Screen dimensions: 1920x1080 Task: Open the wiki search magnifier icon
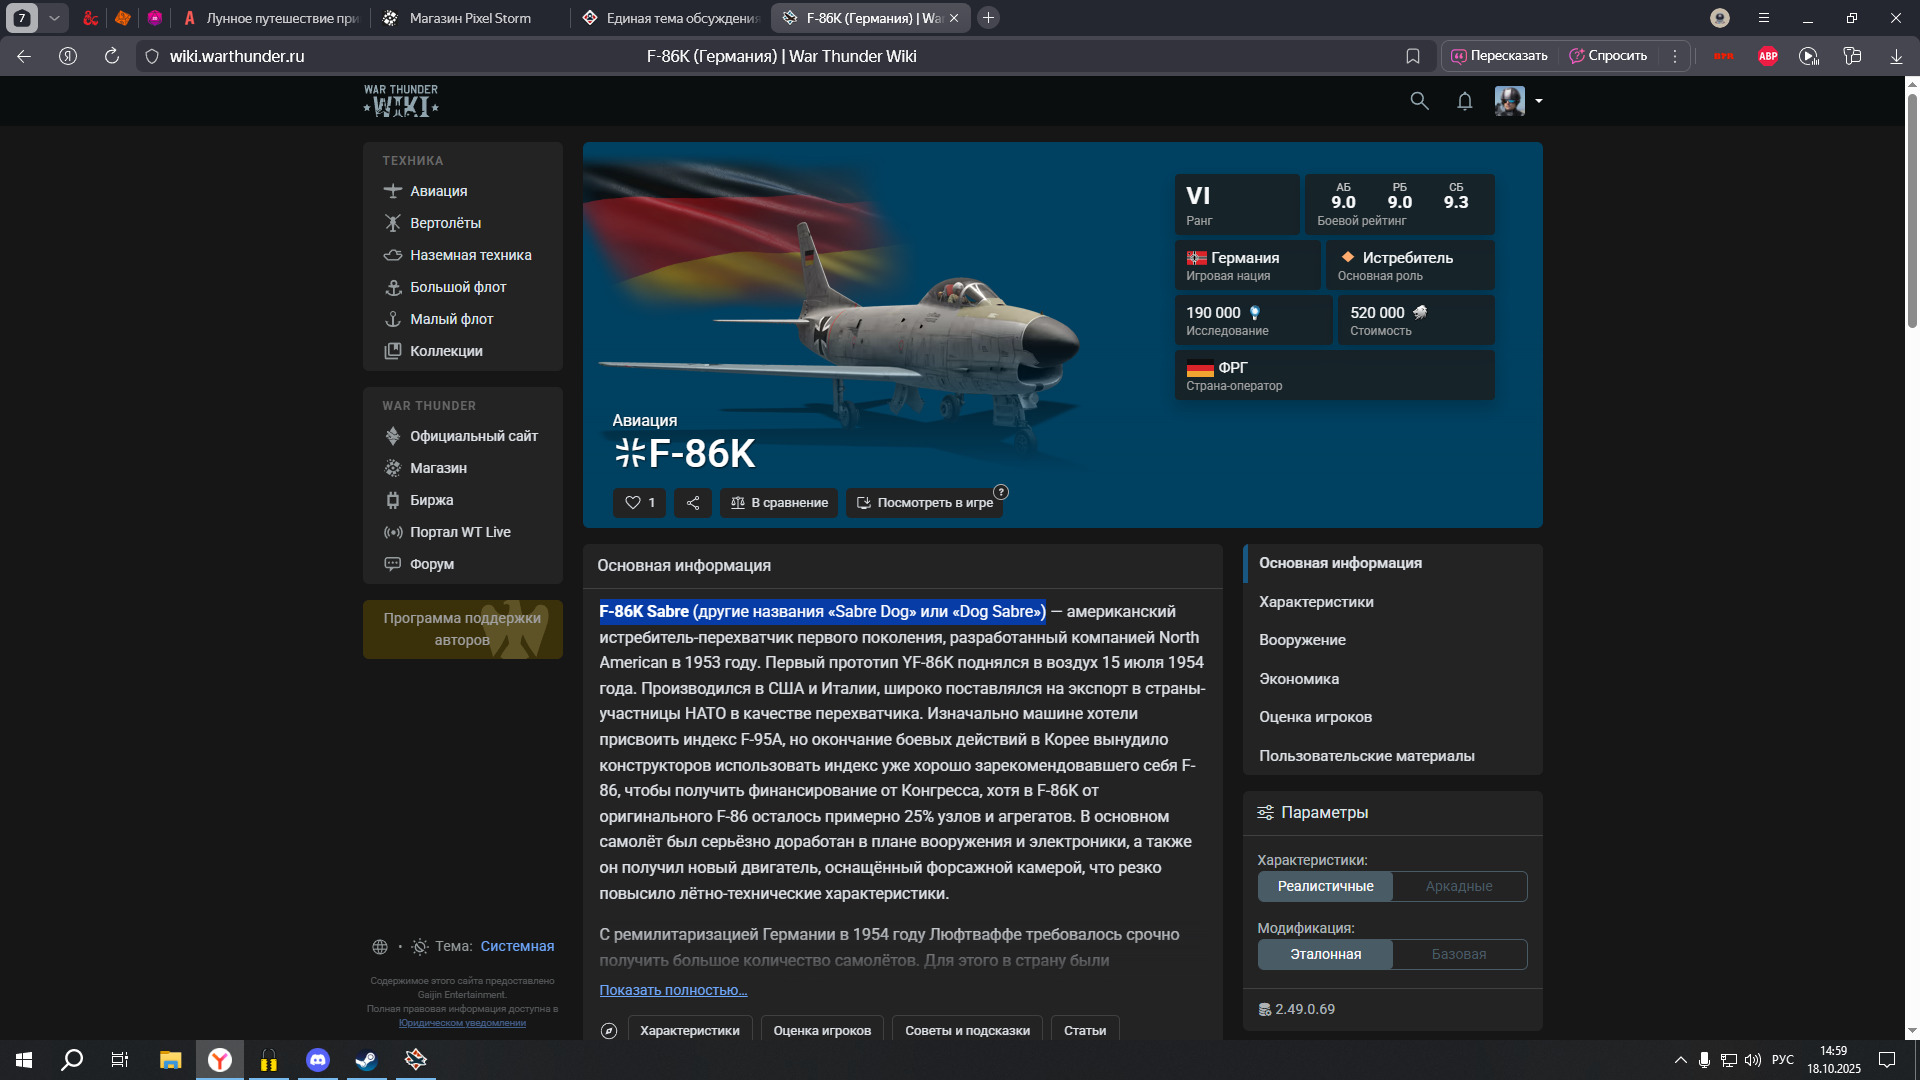(x=1419, y=101)
